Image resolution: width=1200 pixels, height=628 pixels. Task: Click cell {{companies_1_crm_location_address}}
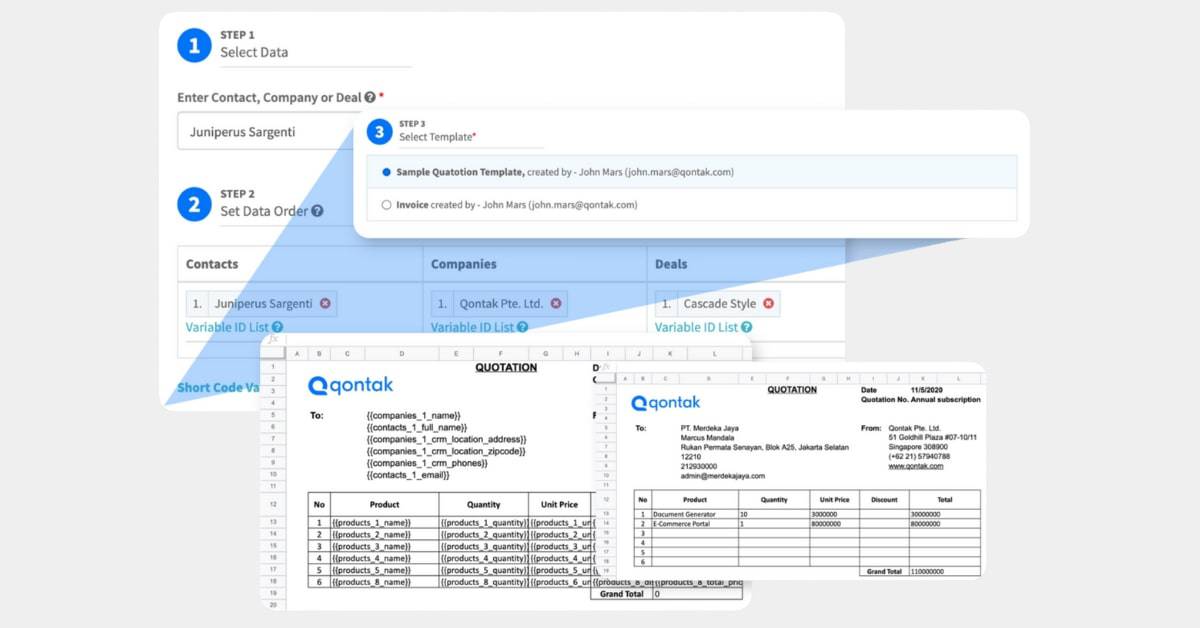click(x=446, y=439)
